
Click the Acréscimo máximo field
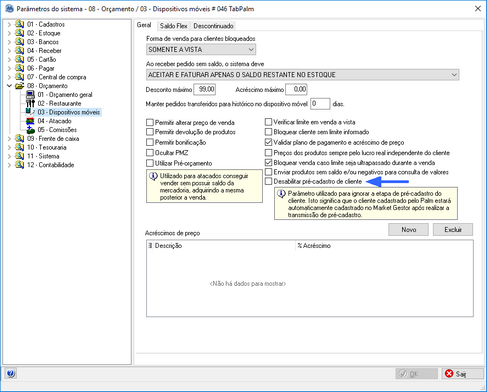[x=296, y=89]
